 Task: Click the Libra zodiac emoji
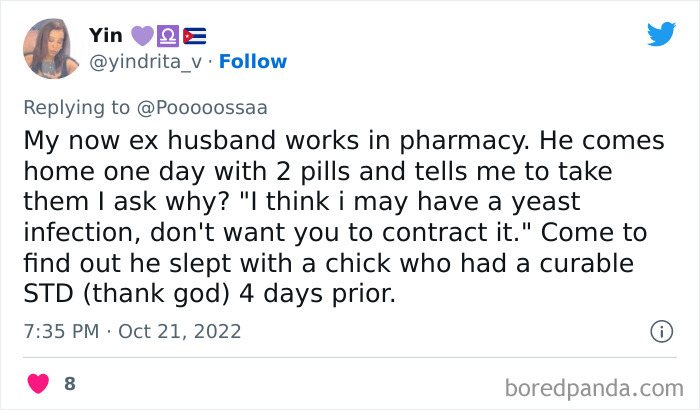click(167, 36)
